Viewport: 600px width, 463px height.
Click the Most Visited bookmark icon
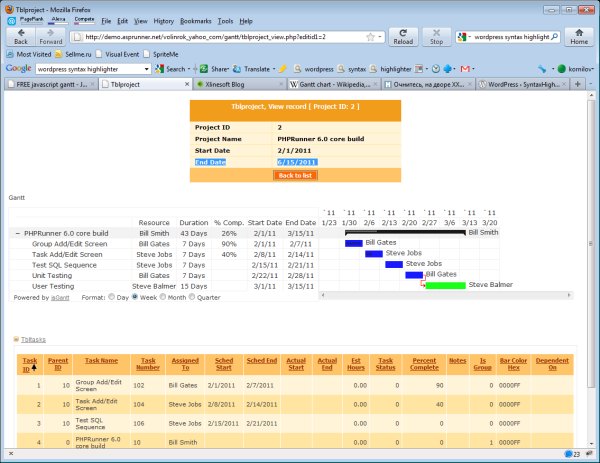coord(10,54)
